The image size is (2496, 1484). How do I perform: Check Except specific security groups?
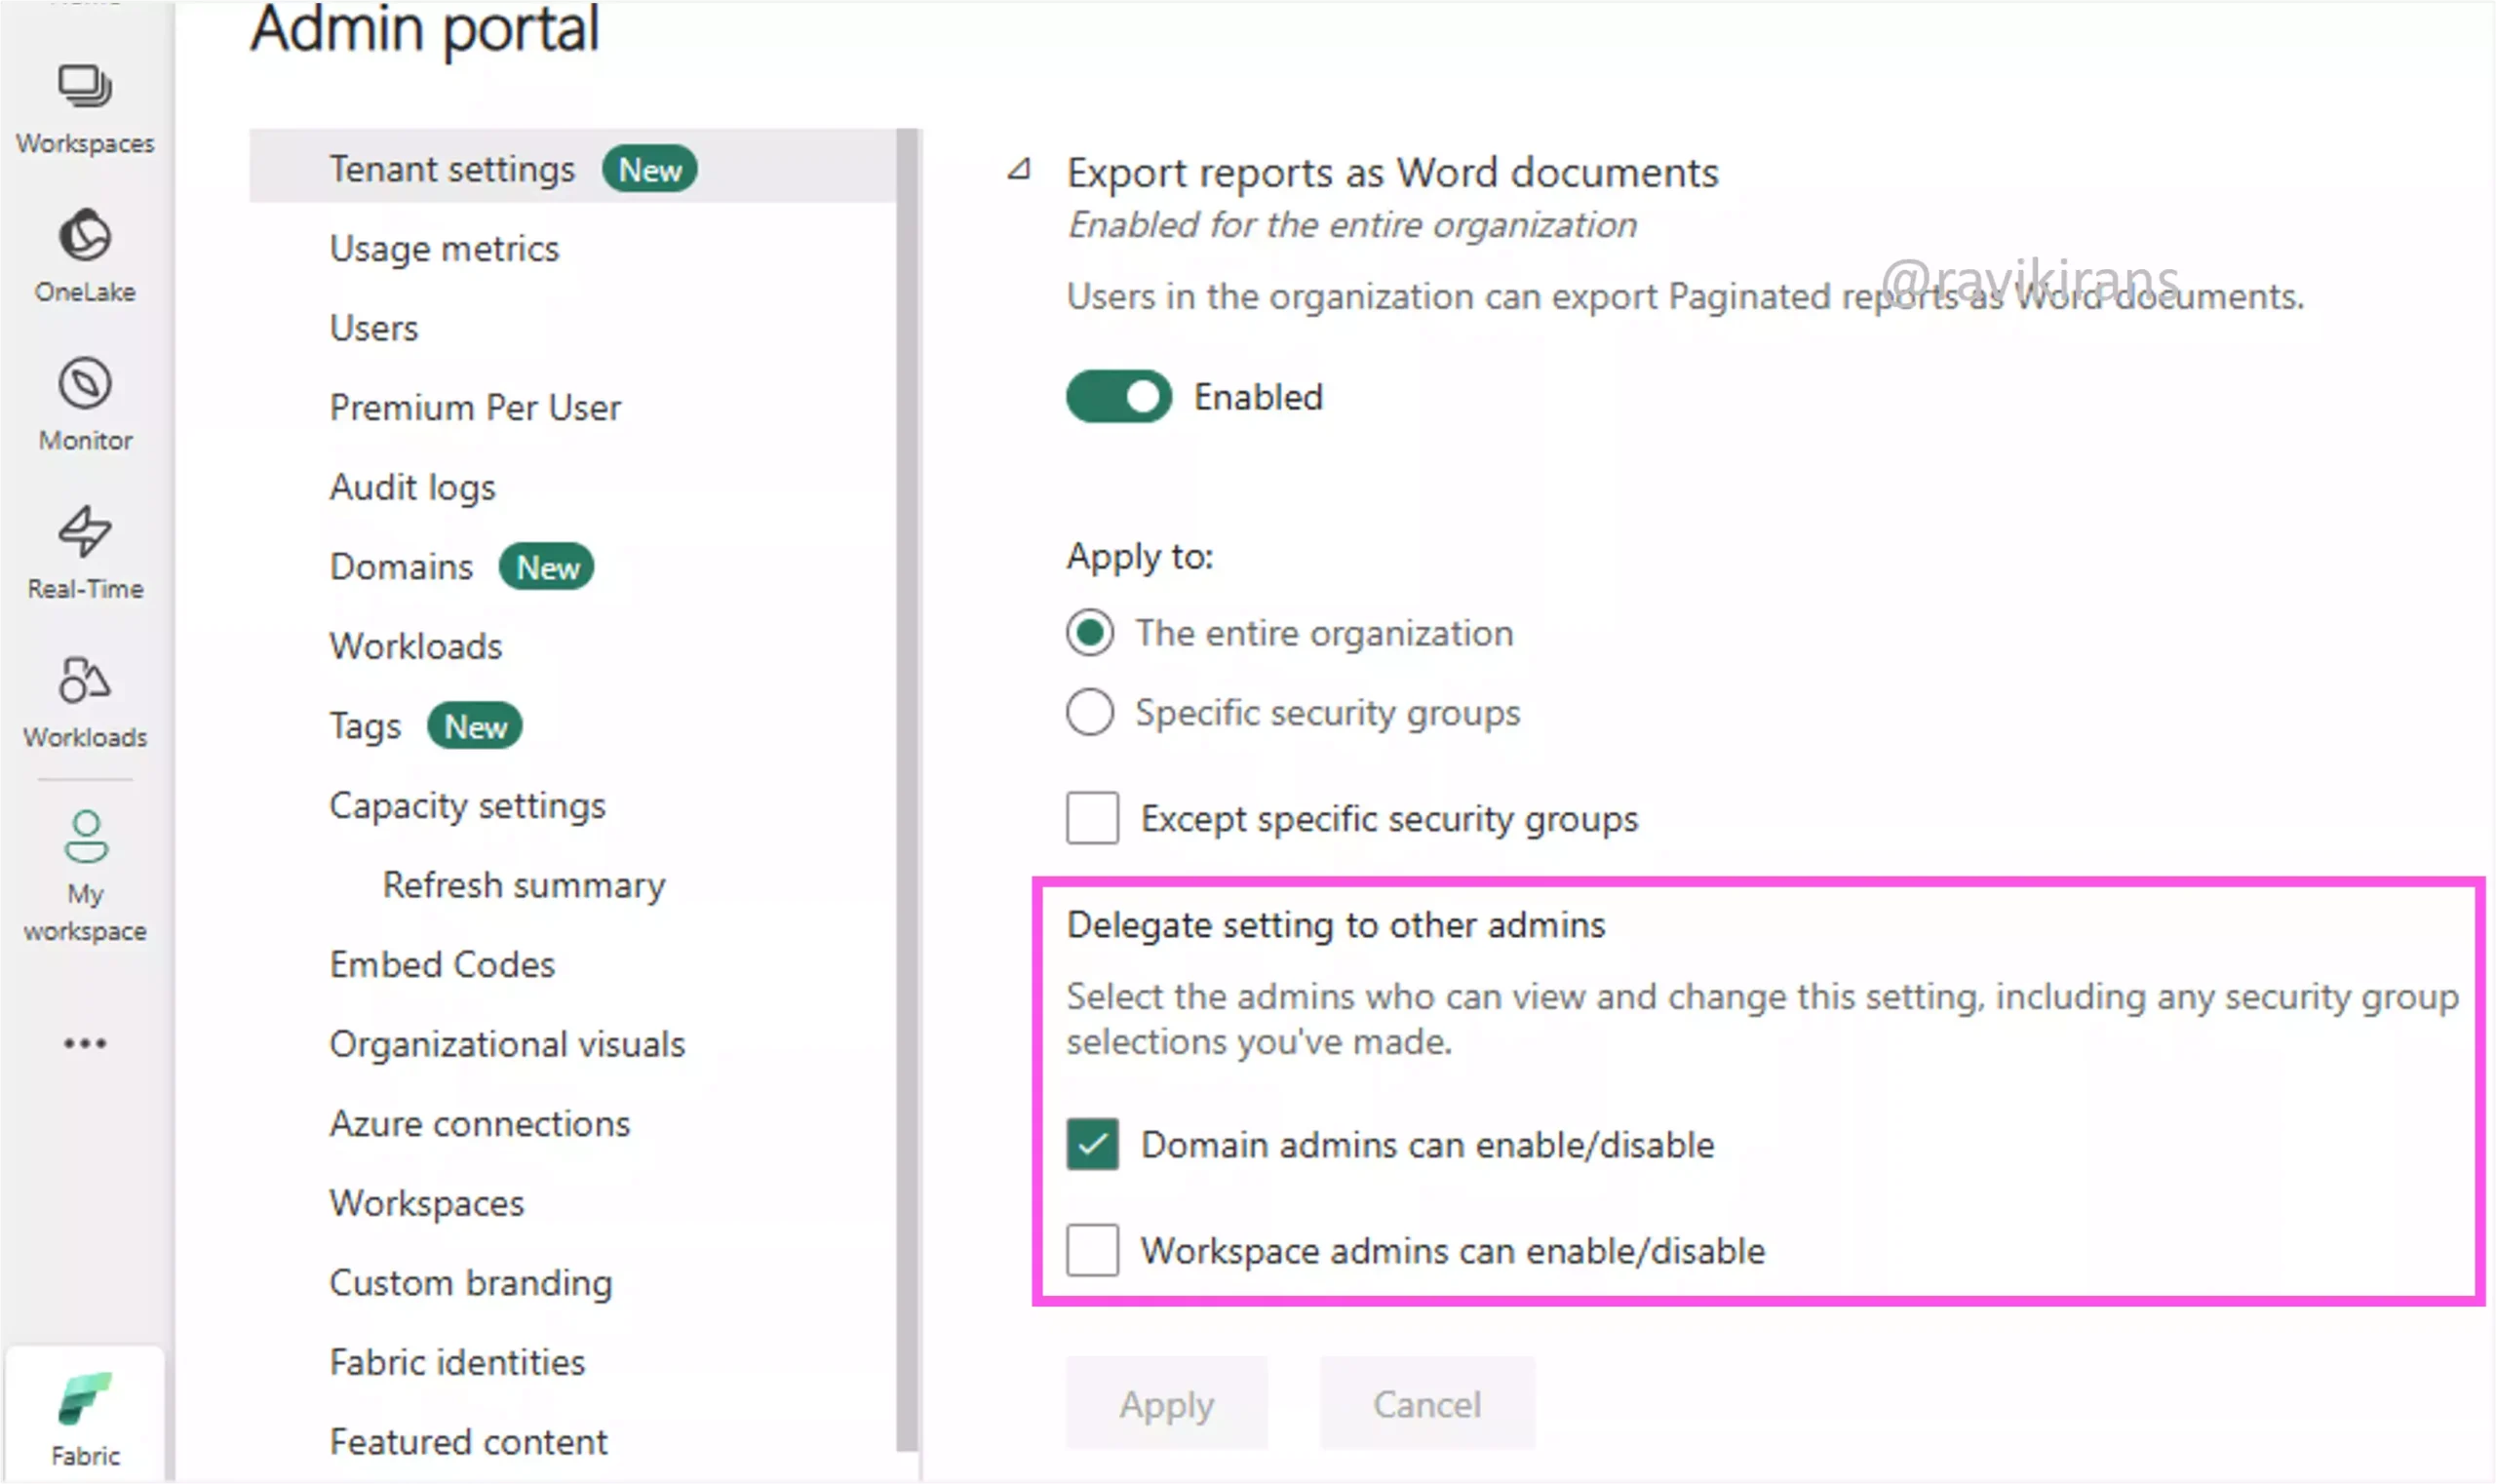tap(1092, 818)
